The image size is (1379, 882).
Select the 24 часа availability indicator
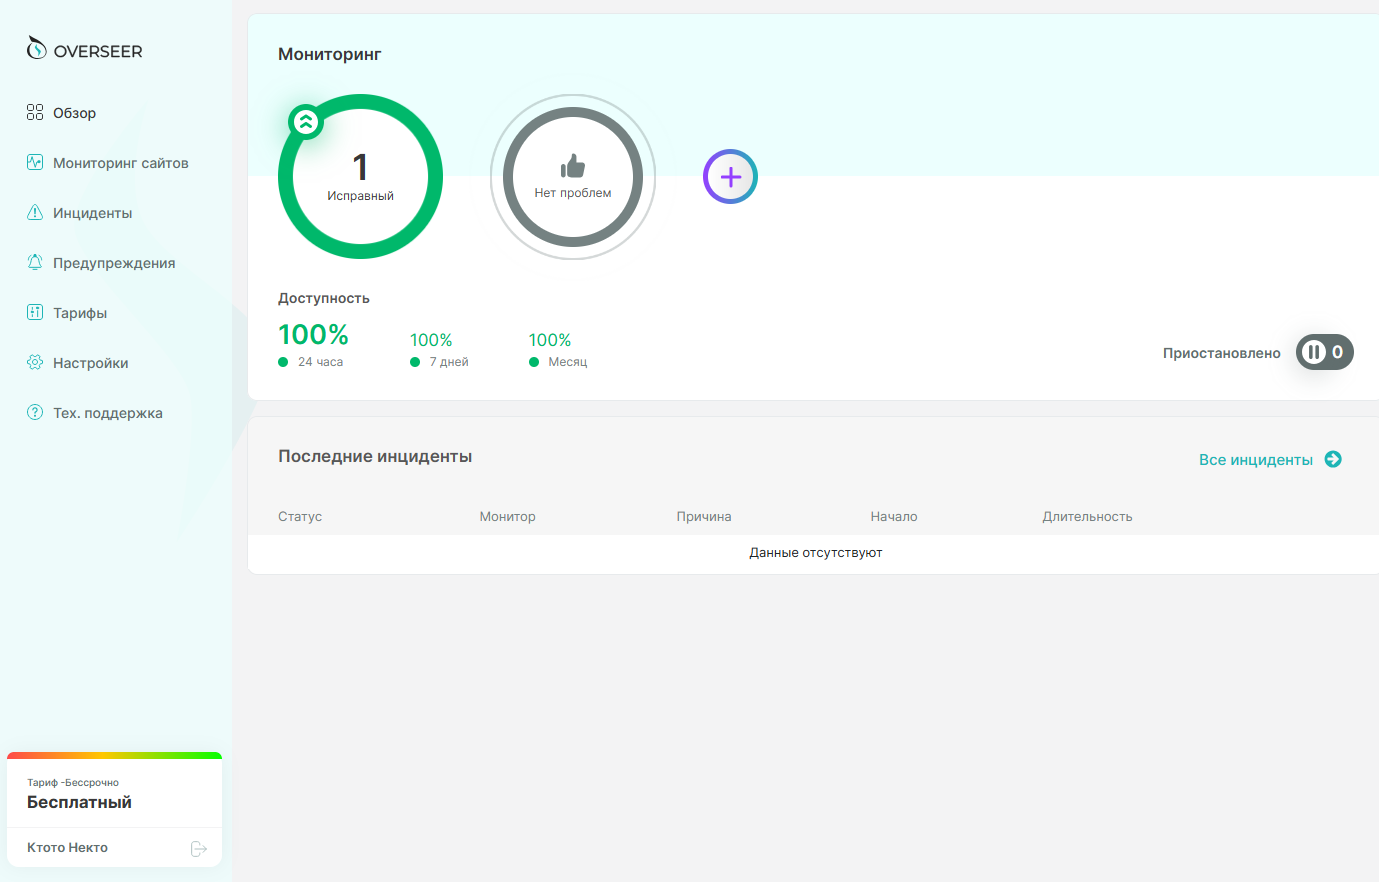[x=313, y=344]
